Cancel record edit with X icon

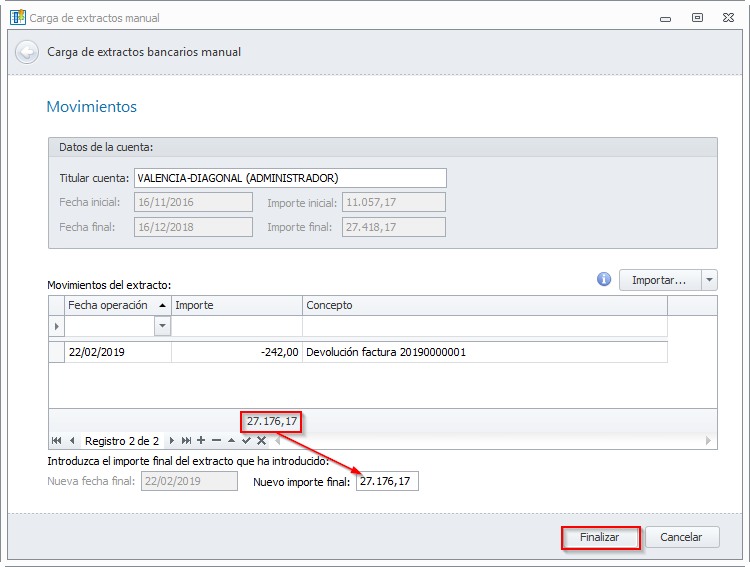click(261, 440)
